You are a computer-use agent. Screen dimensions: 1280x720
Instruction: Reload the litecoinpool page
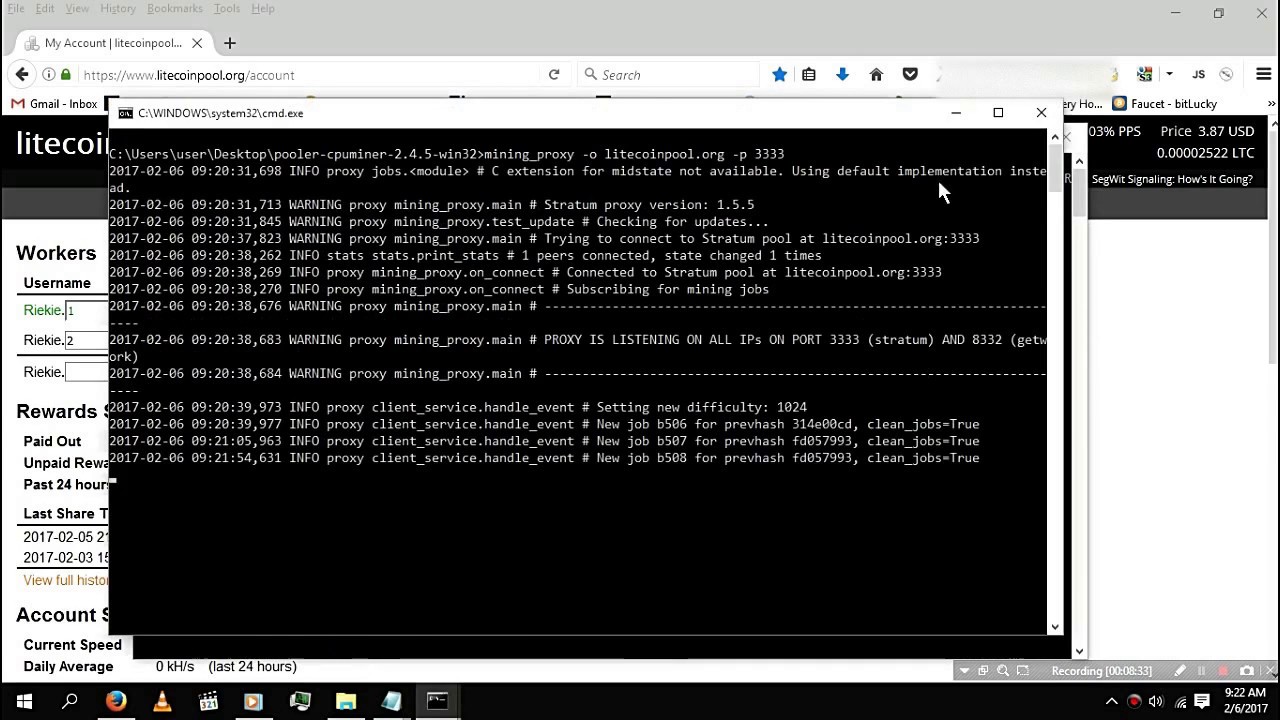554,74
